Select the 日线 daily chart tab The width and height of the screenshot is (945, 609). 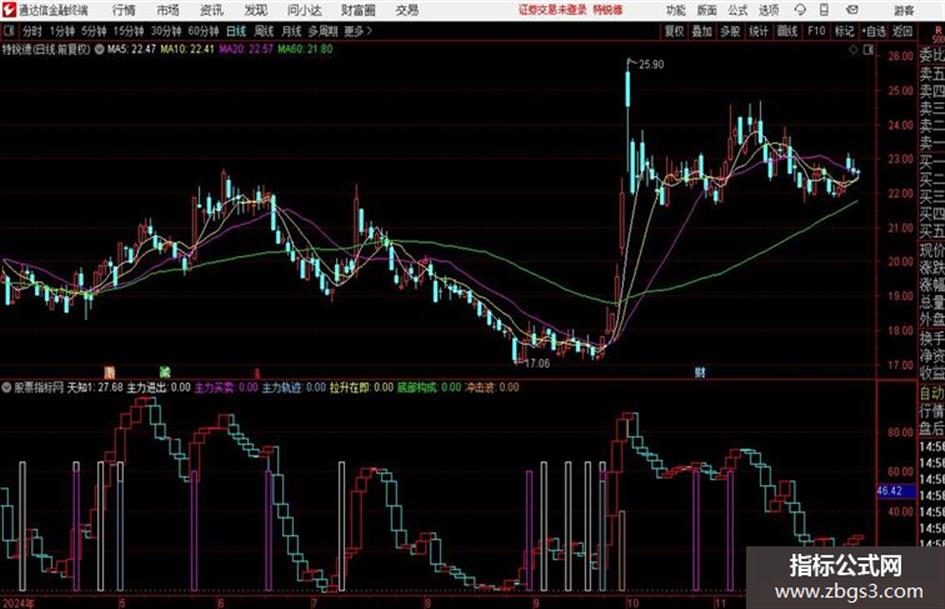point(236,31)
